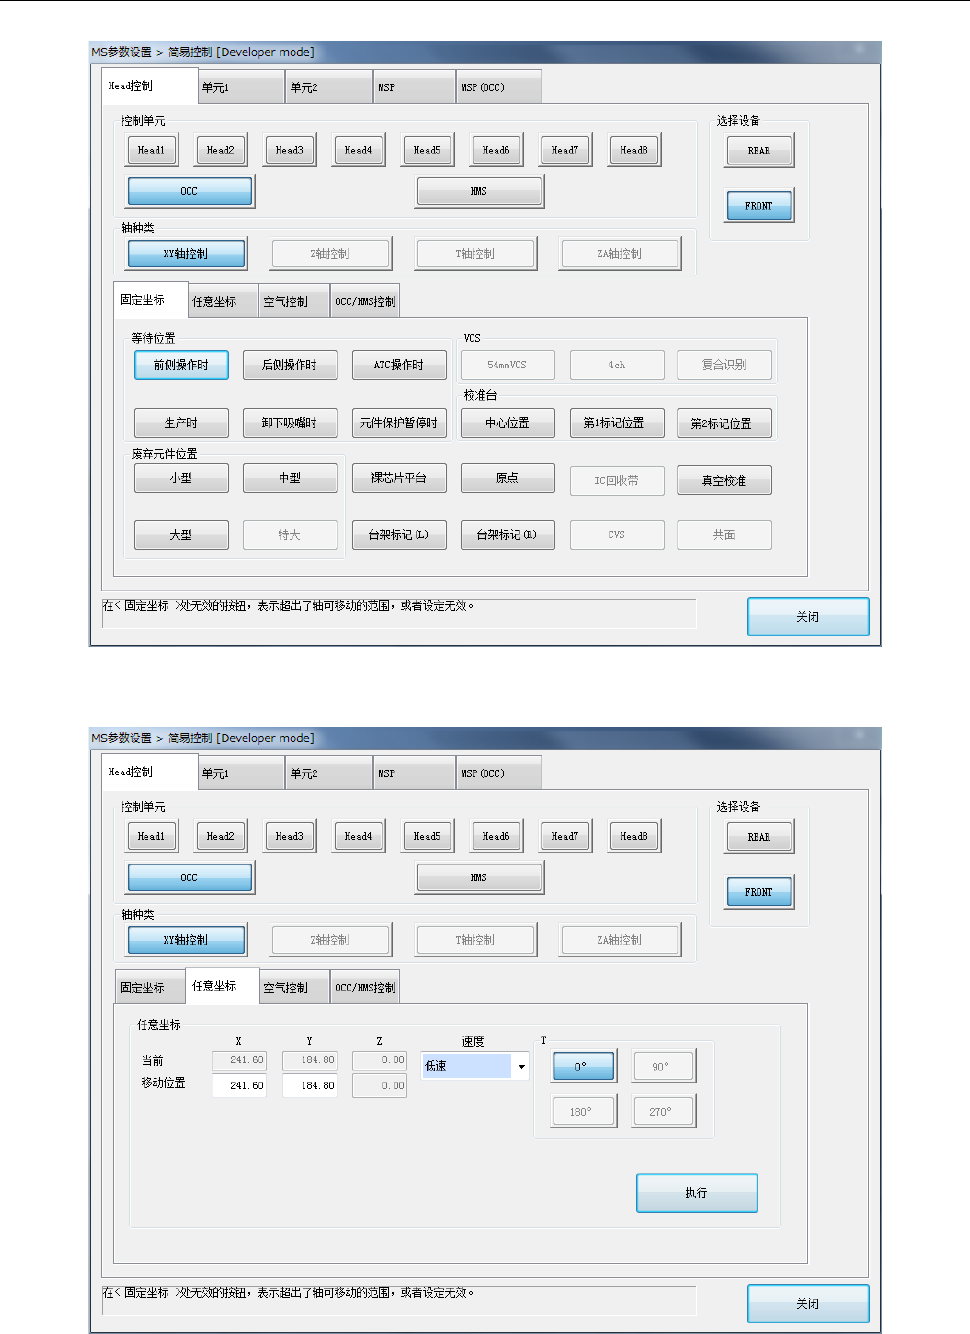970x1334 pixels.
Task: Select Head1 in the lower dialog
Action: [152, 836]
